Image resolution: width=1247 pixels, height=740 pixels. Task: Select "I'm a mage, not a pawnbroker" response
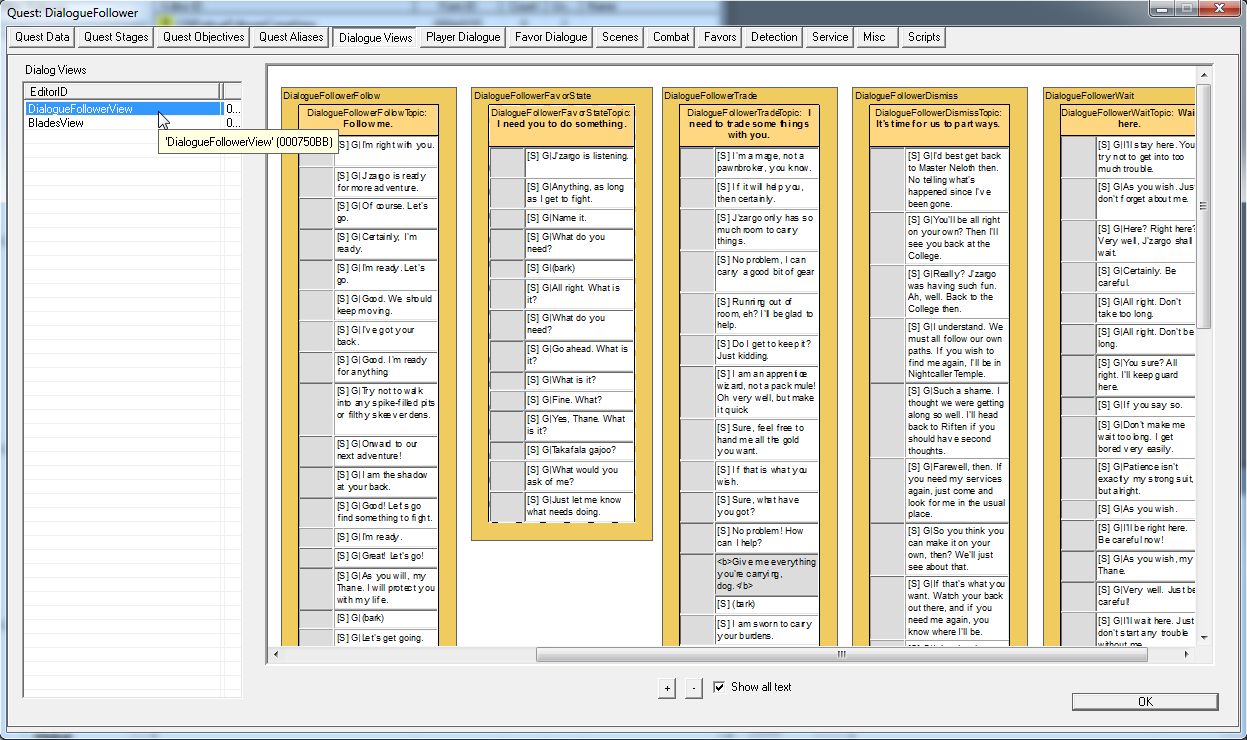(767, 162)
